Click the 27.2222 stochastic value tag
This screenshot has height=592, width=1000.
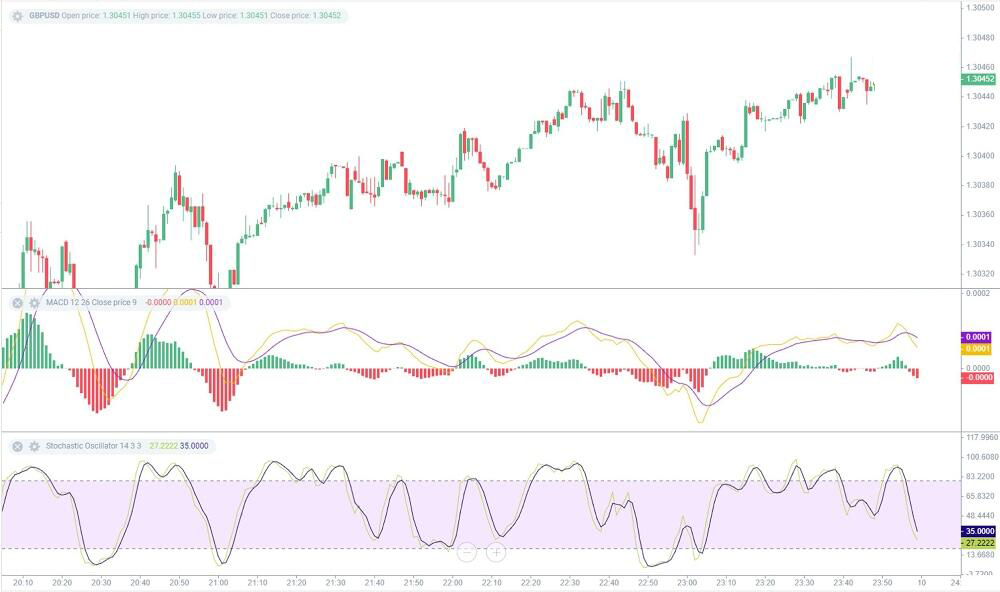click(975, 543)
